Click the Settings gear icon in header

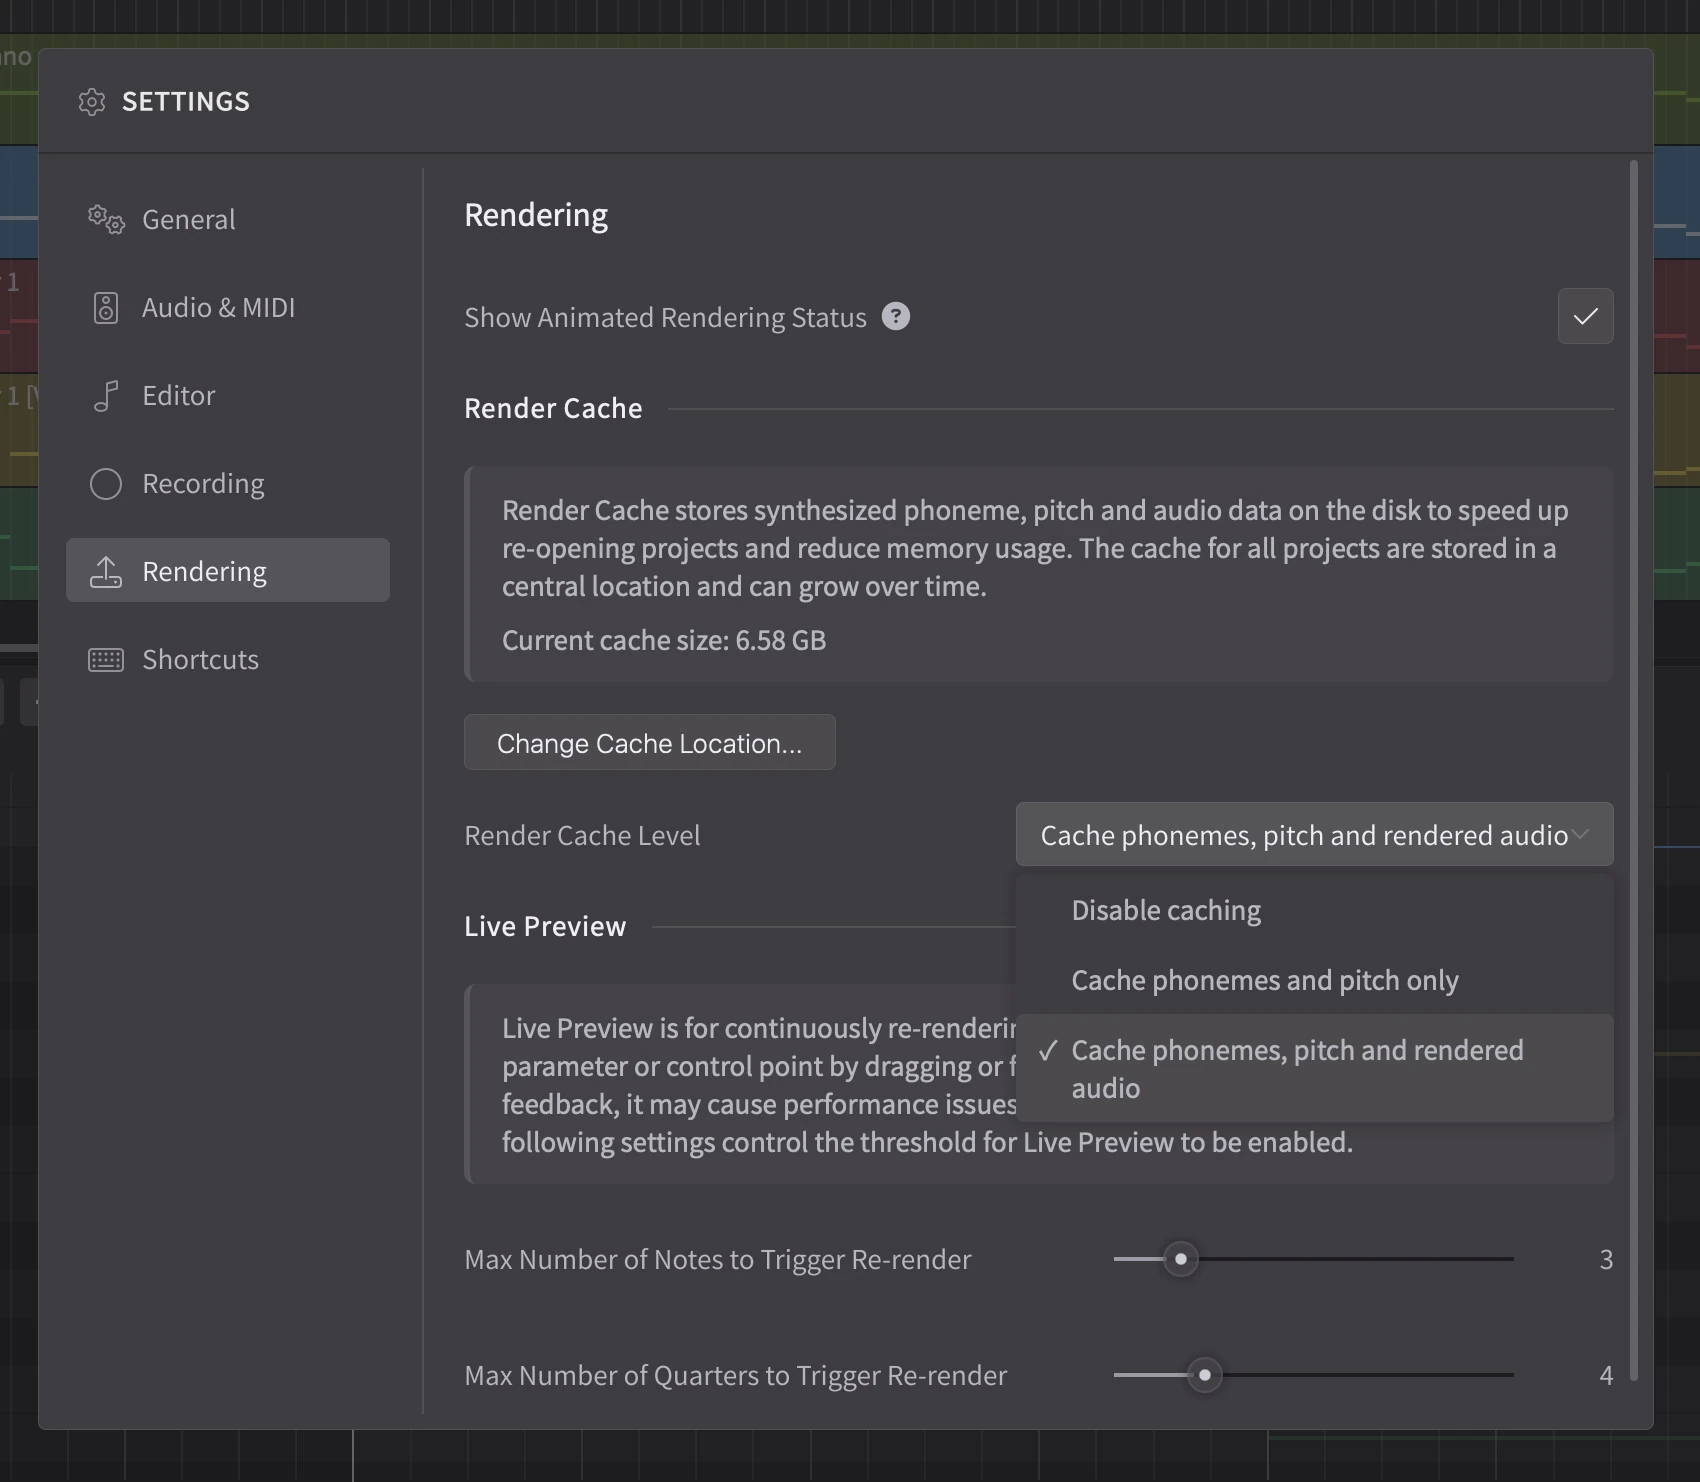click(x=92, y=102)
